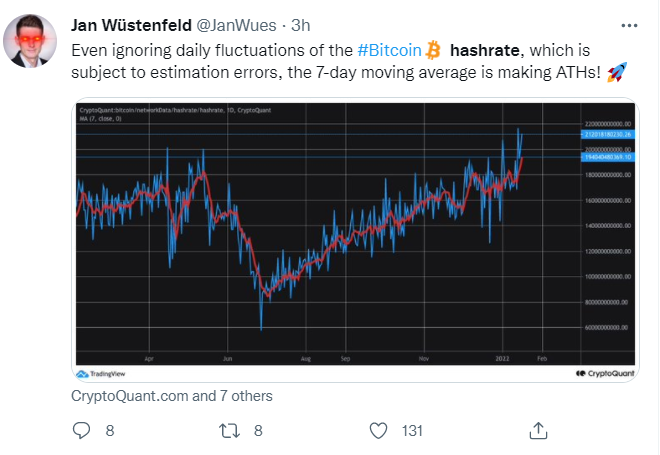Open the CryptoQuant.com and 7 others tagged link

[x=172, y=396]
